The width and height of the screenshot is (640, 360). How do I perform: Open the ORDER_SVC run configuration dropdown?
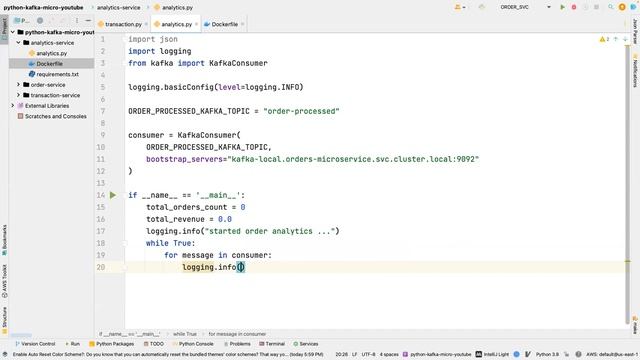coord(526,7)
